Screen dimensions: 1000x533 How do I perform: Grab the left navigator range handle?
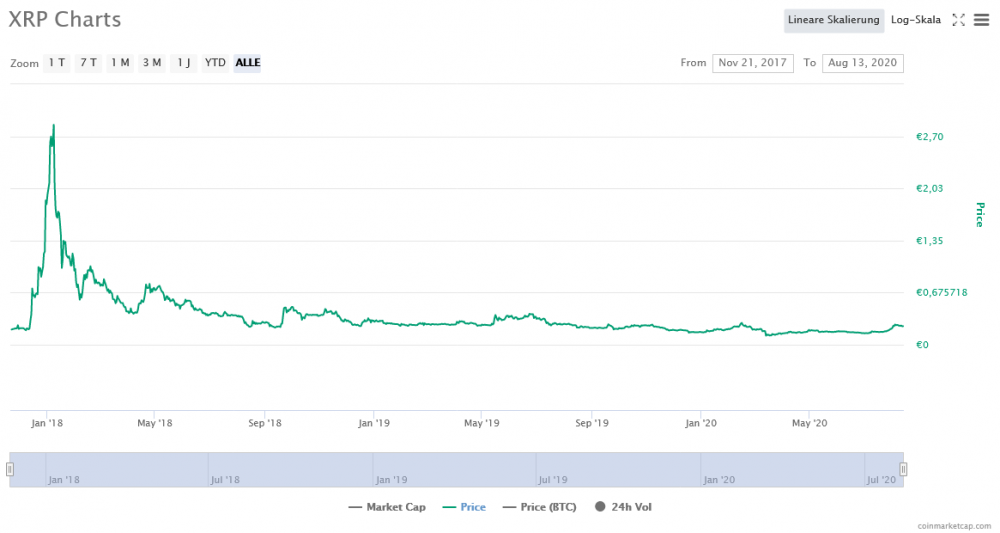[x=10, y=469]
